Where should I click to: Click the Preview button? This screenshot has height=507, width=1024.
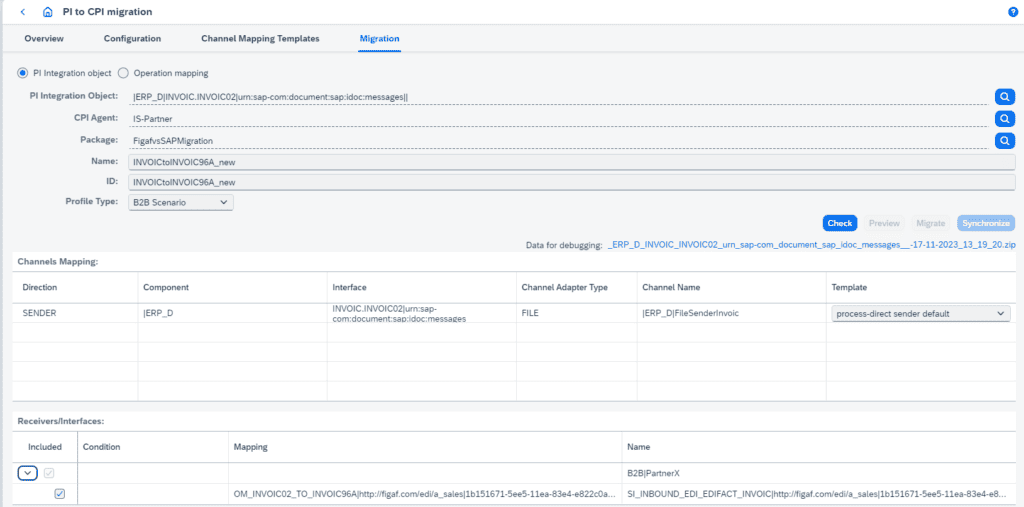point(884,223)
